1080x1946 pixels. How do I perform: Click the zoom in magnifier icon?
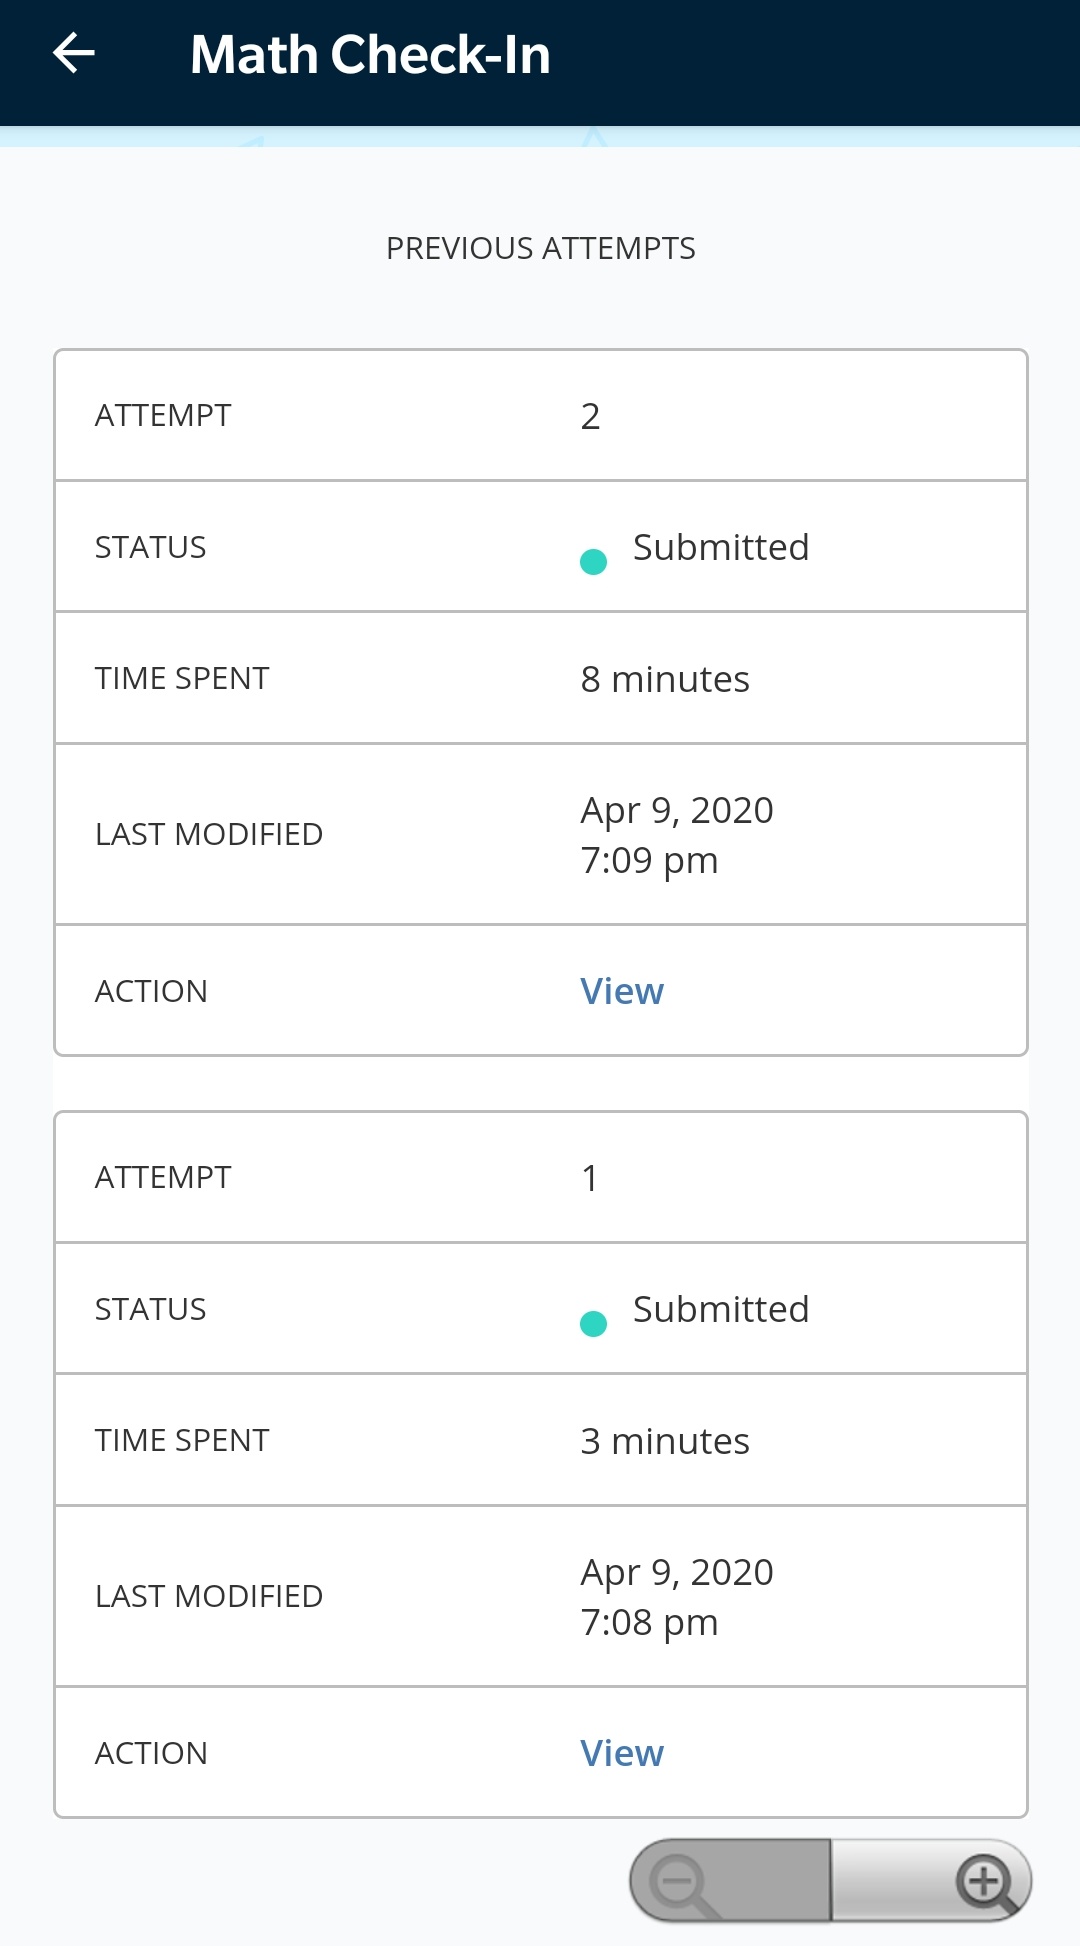tap(986, 1883)
